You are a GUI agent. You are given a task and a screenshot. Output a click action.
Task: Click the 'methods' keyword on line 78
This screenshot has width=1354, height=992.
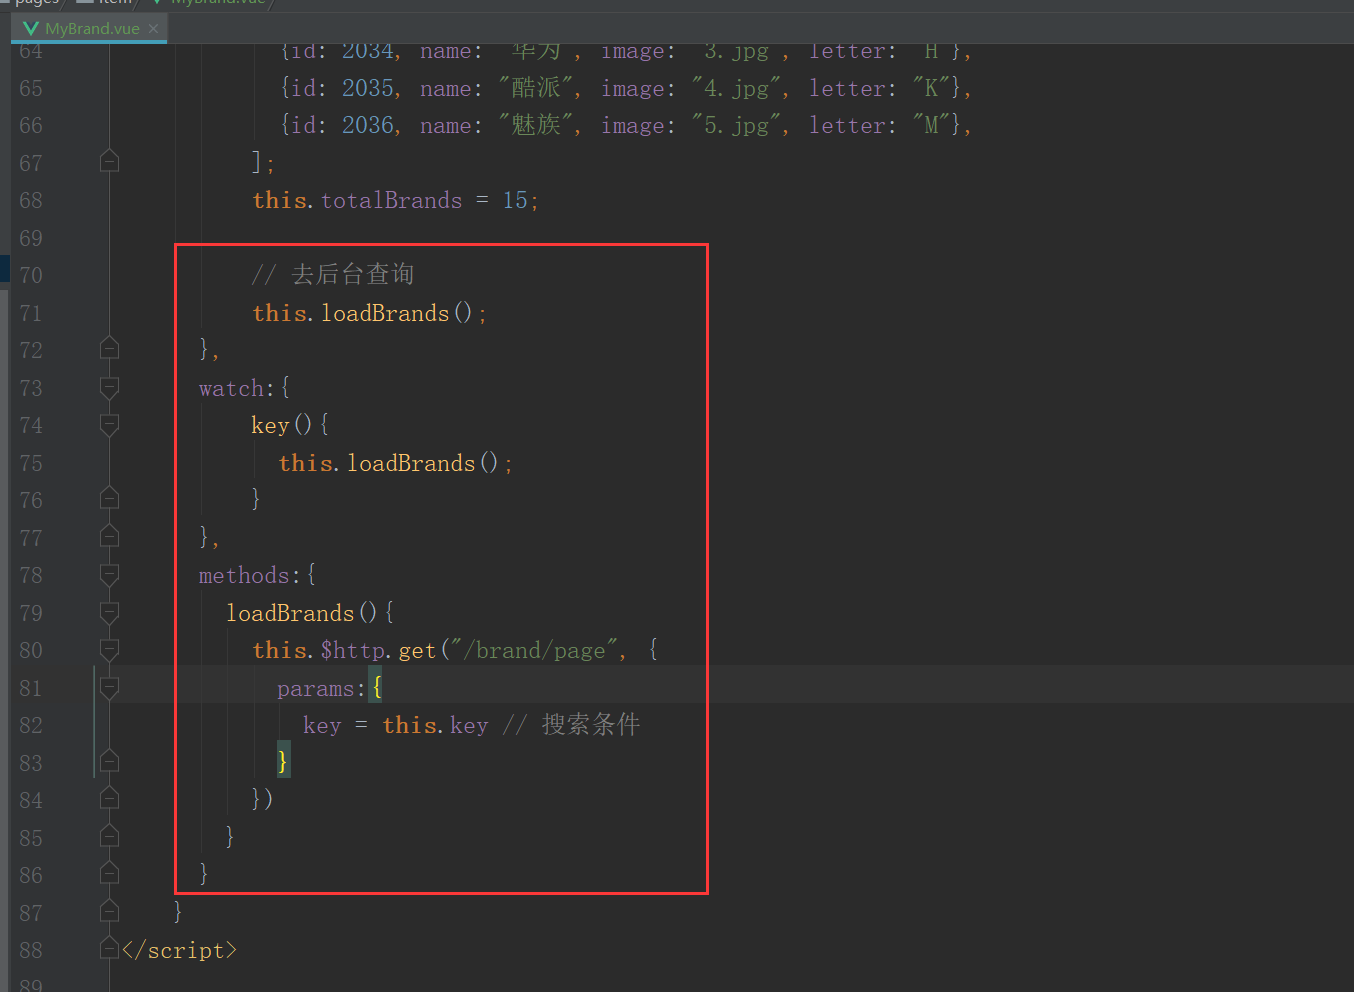(244, 575)
